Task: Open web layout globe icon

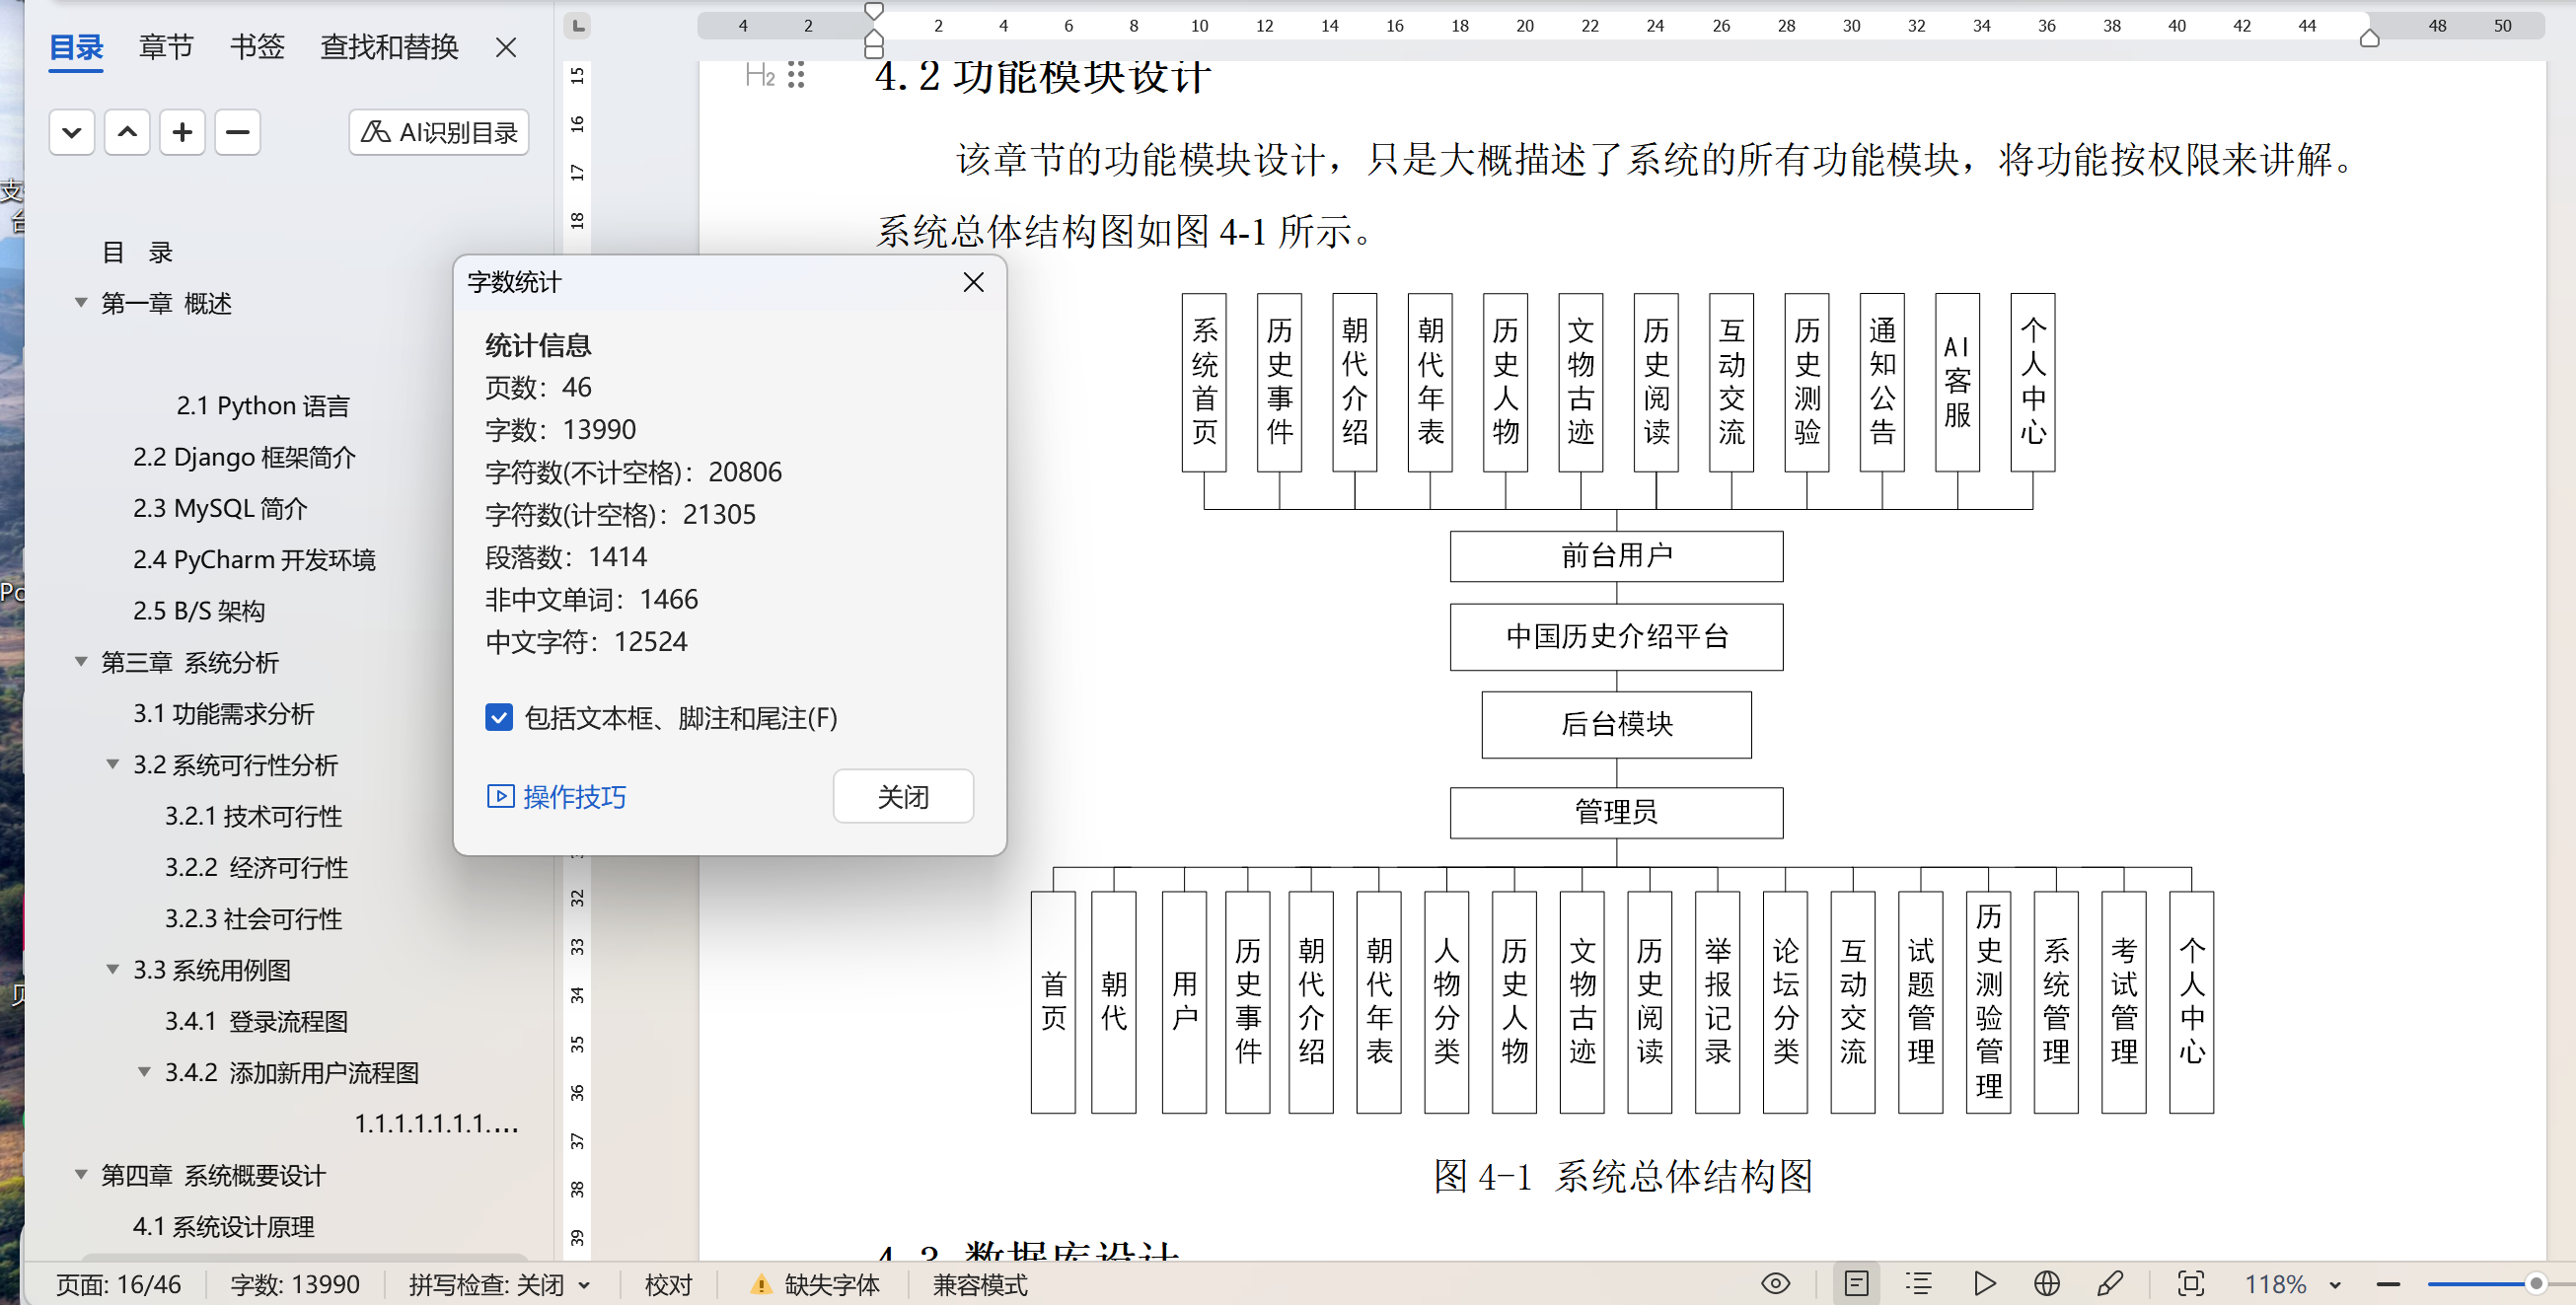Action: click(x=2047, y=1283)
